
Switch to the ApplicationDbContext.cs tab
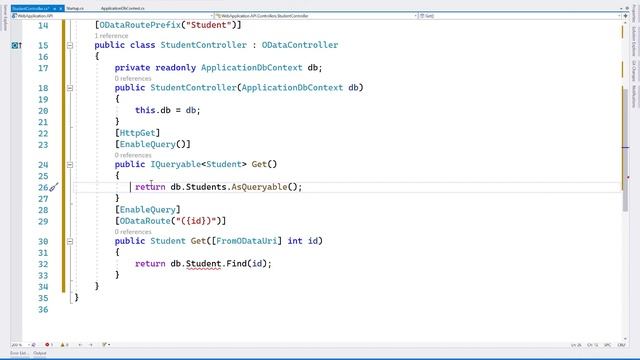click(x=122, y=8)
